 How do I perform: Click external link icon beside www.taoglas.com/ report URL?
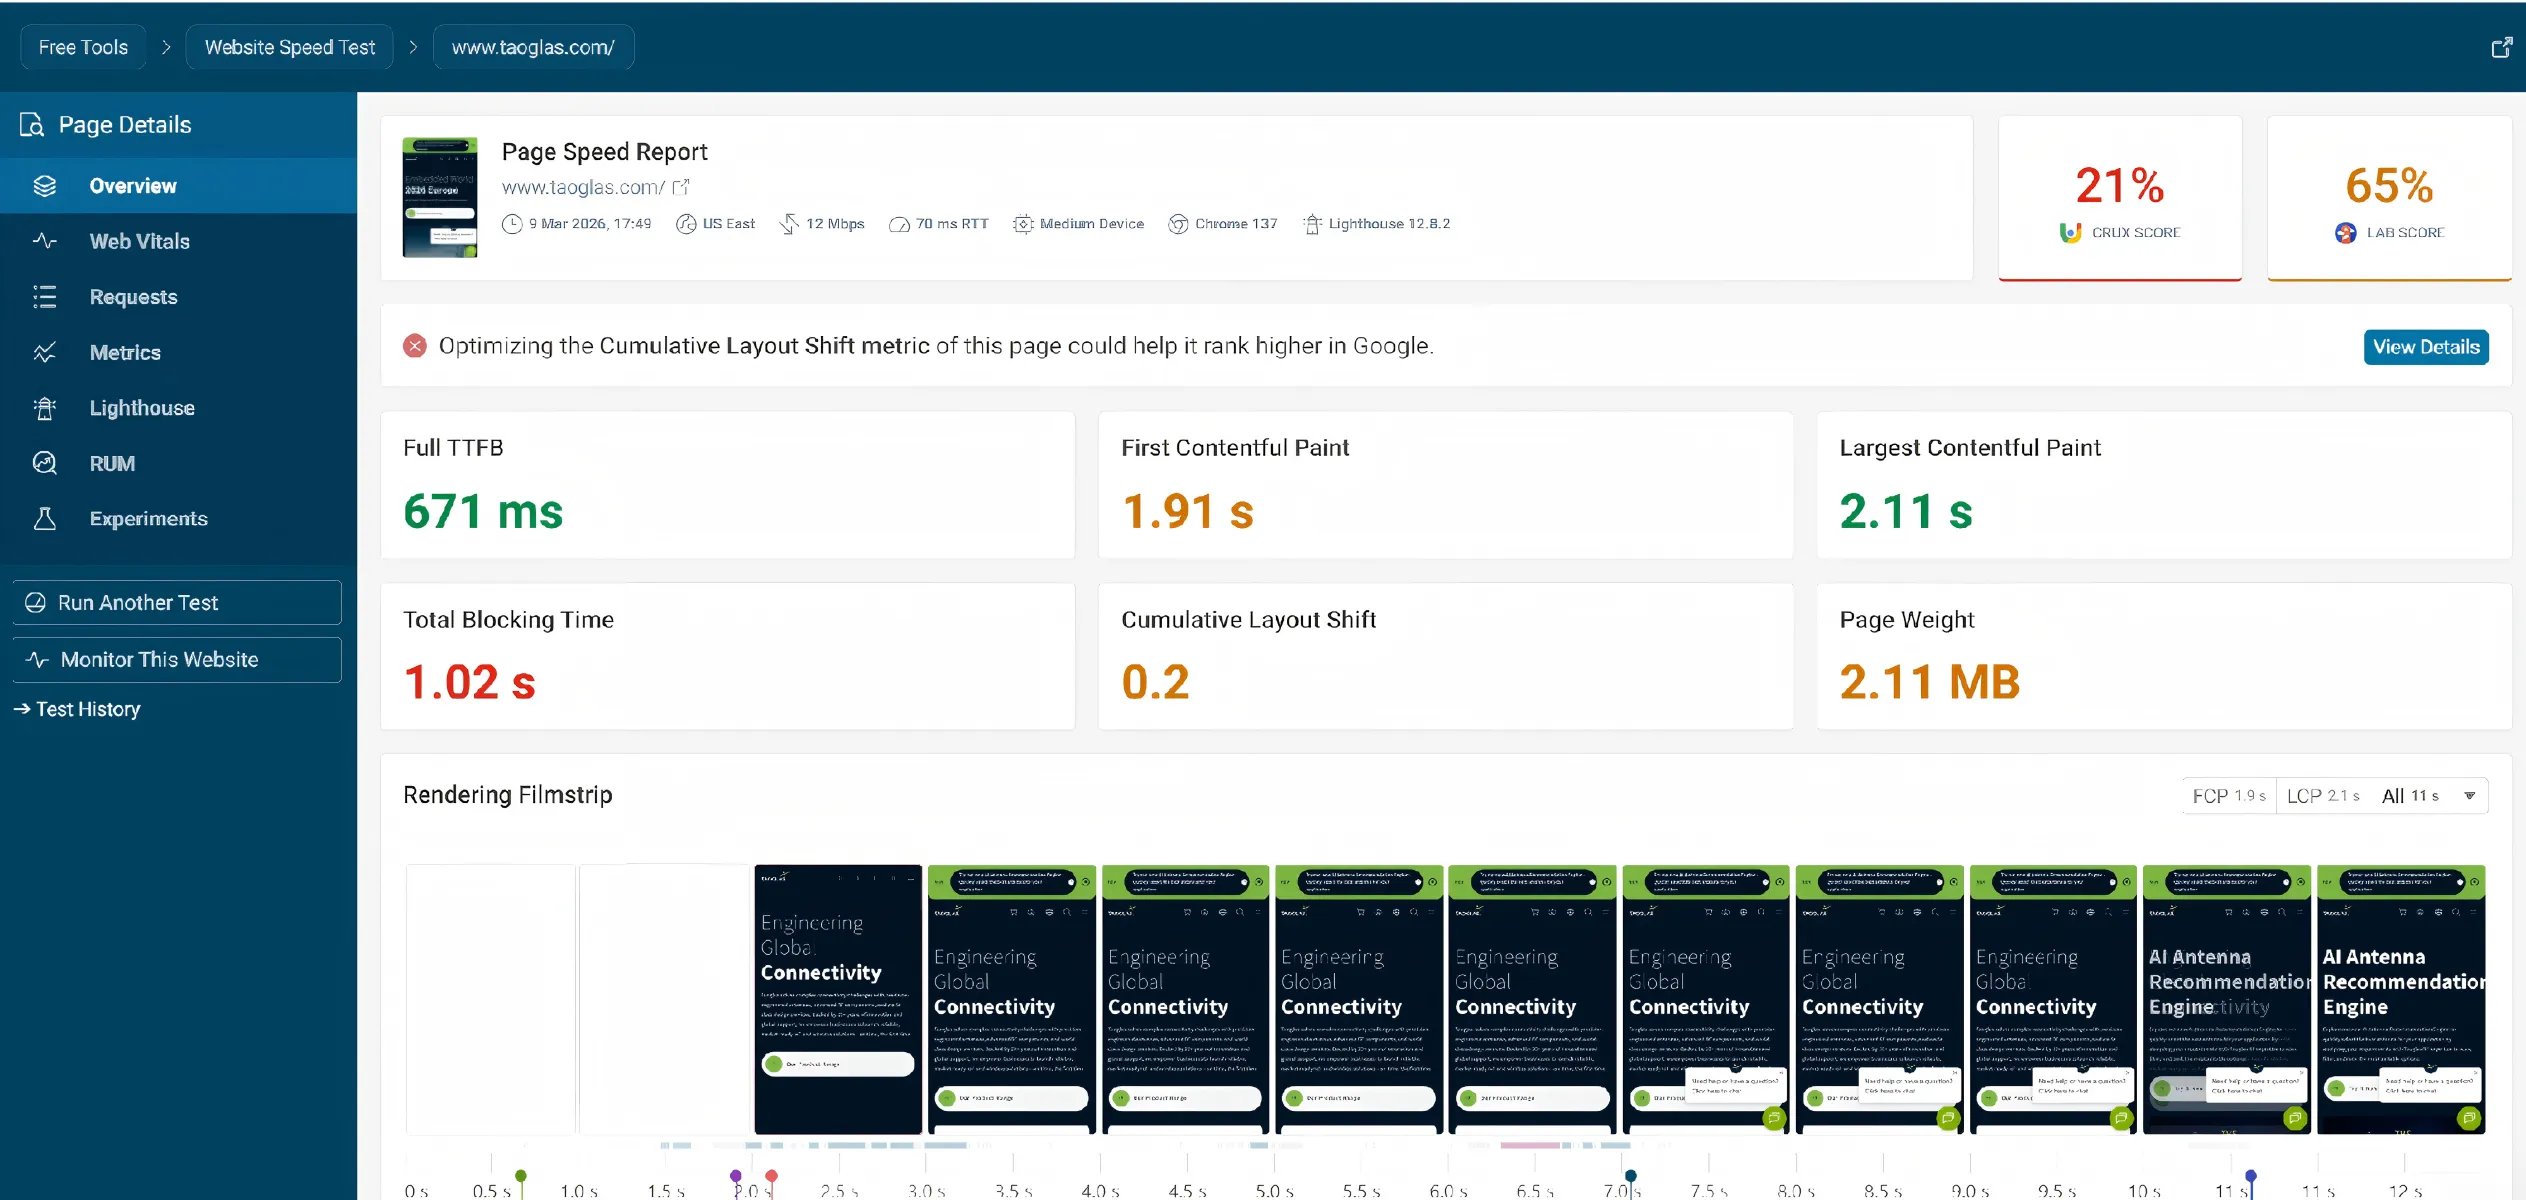click(681, 187)
